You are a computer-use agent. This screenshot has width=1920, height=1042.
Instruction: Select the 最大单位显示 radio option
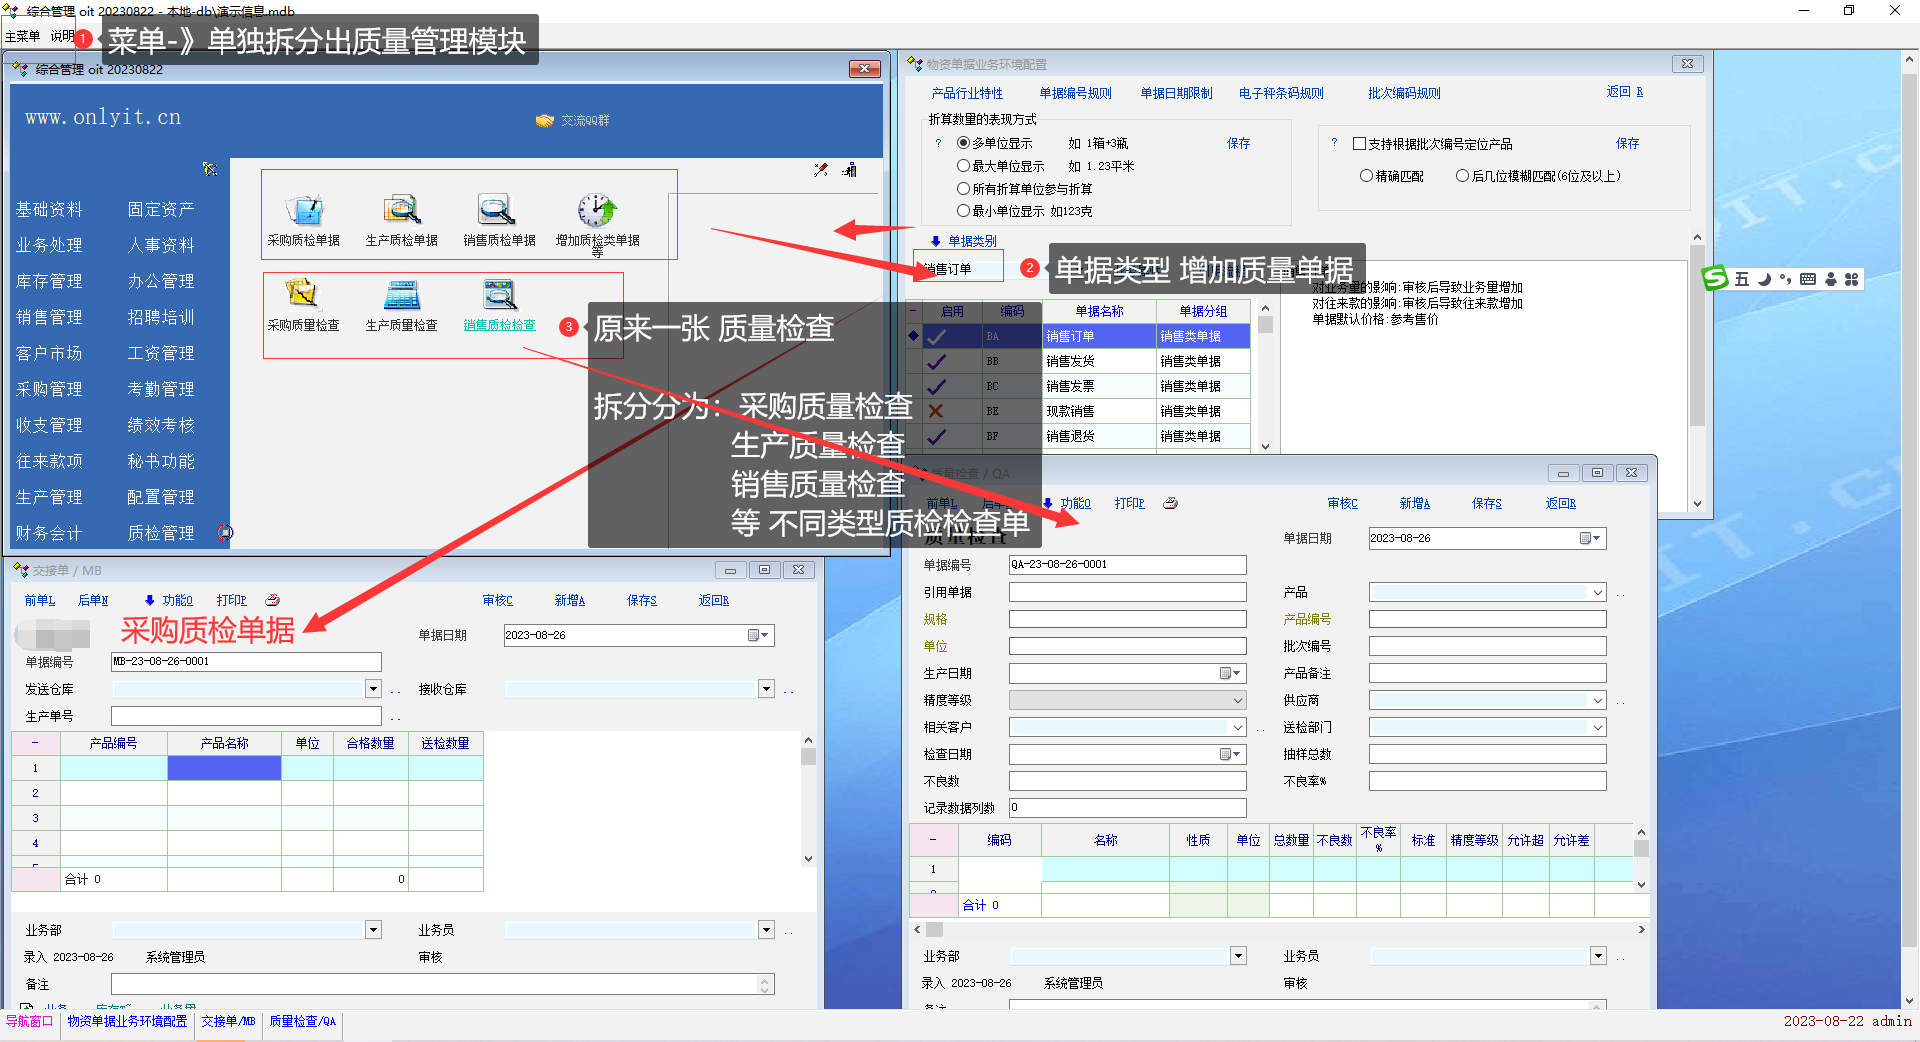(964, 166)
